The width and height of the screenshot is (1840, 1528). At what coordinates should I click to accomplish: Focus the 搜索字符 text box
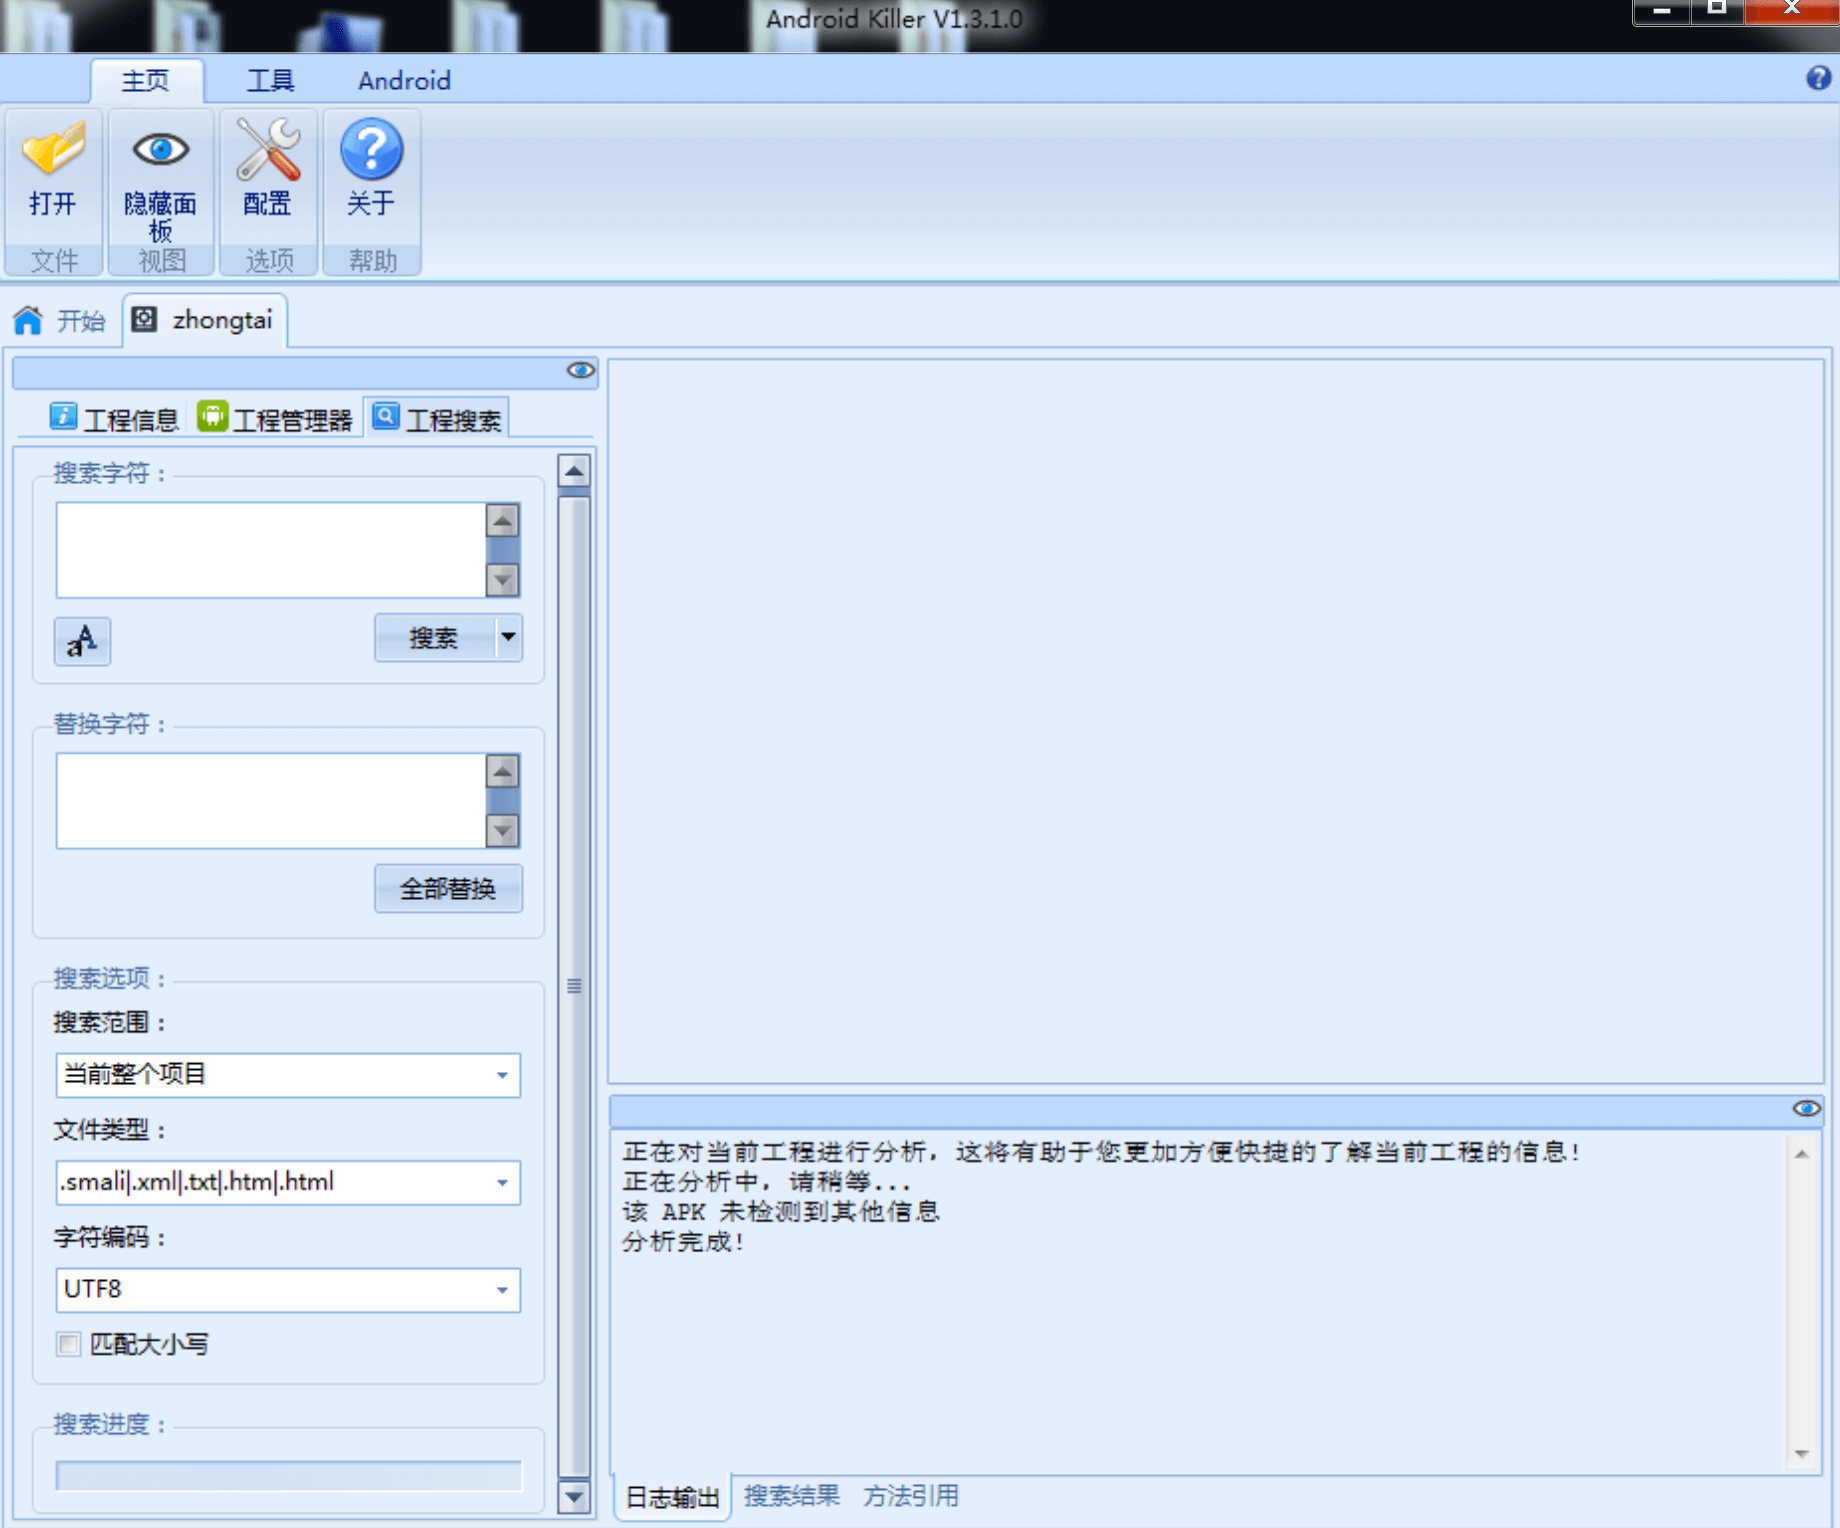coord(271,549)
